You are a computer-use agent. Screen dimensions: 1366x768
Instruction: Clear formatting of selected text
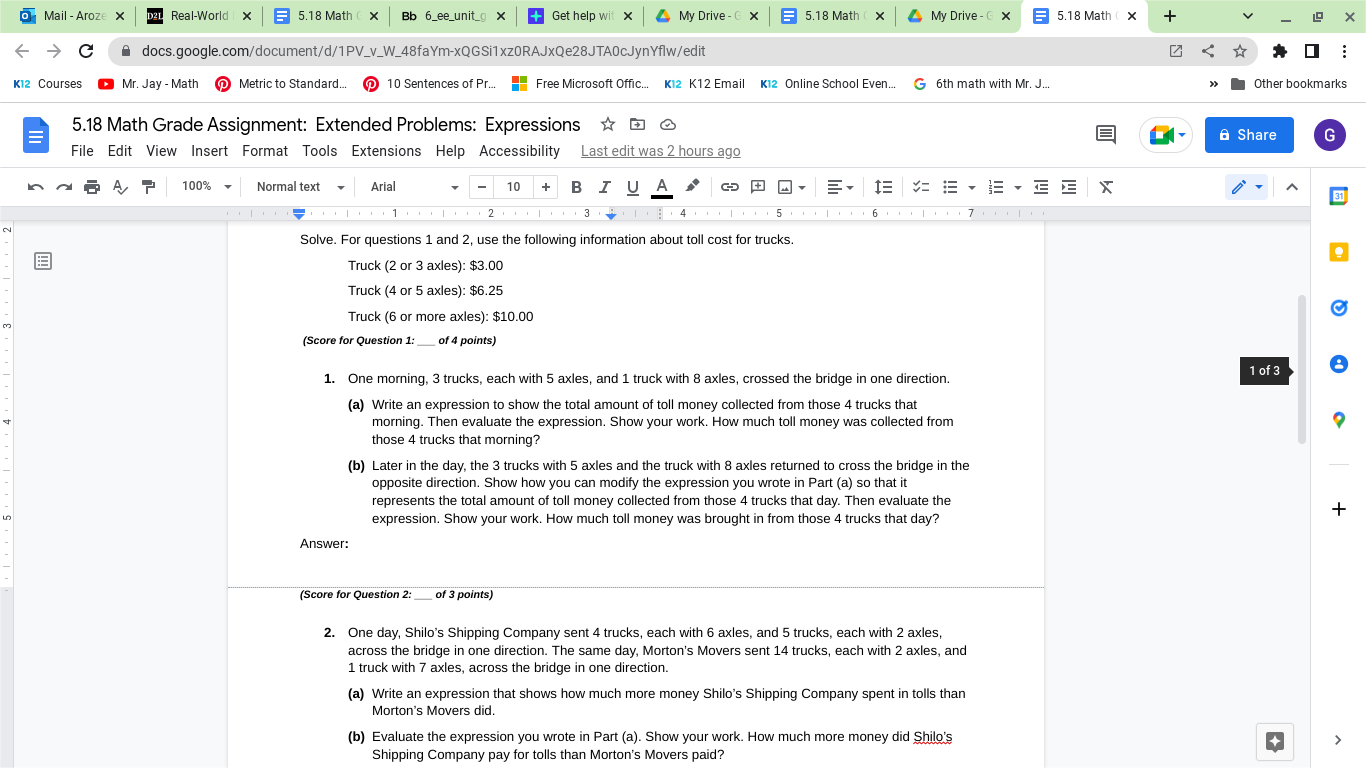(x=1106, y=187)
